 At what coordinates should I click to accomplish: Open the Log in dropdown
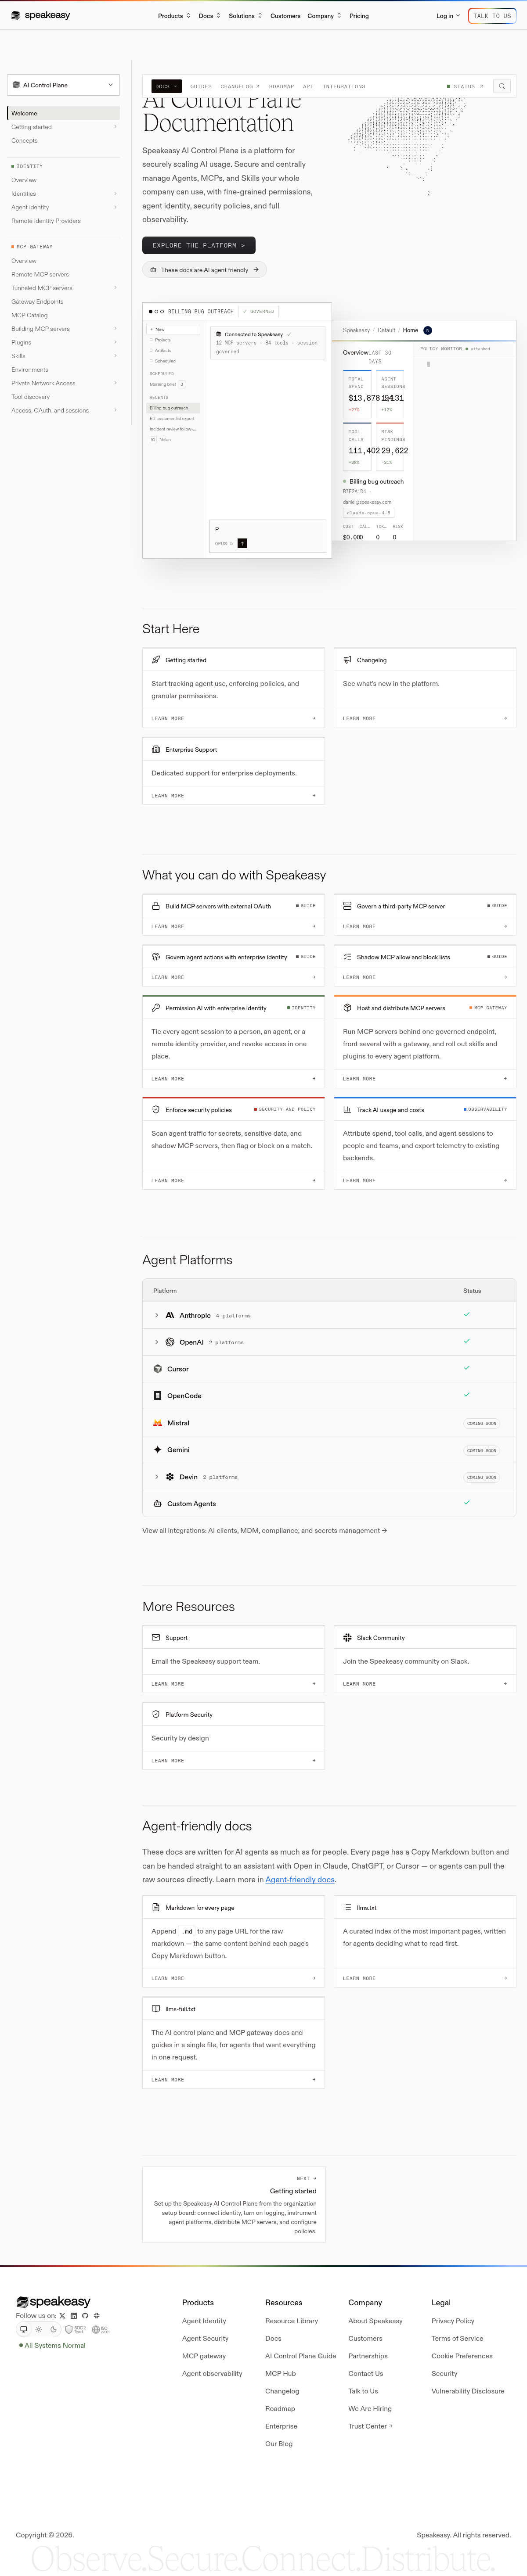tap(448, 16)
